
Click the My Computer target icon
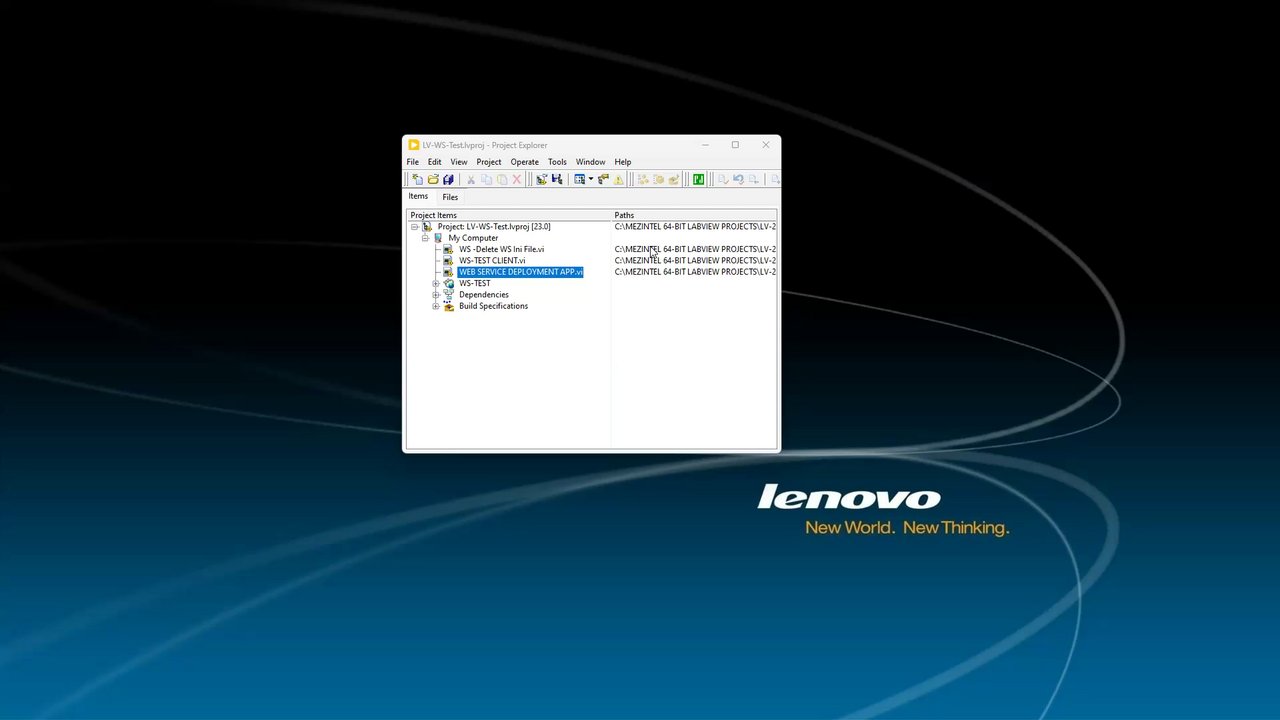(437, 238)
